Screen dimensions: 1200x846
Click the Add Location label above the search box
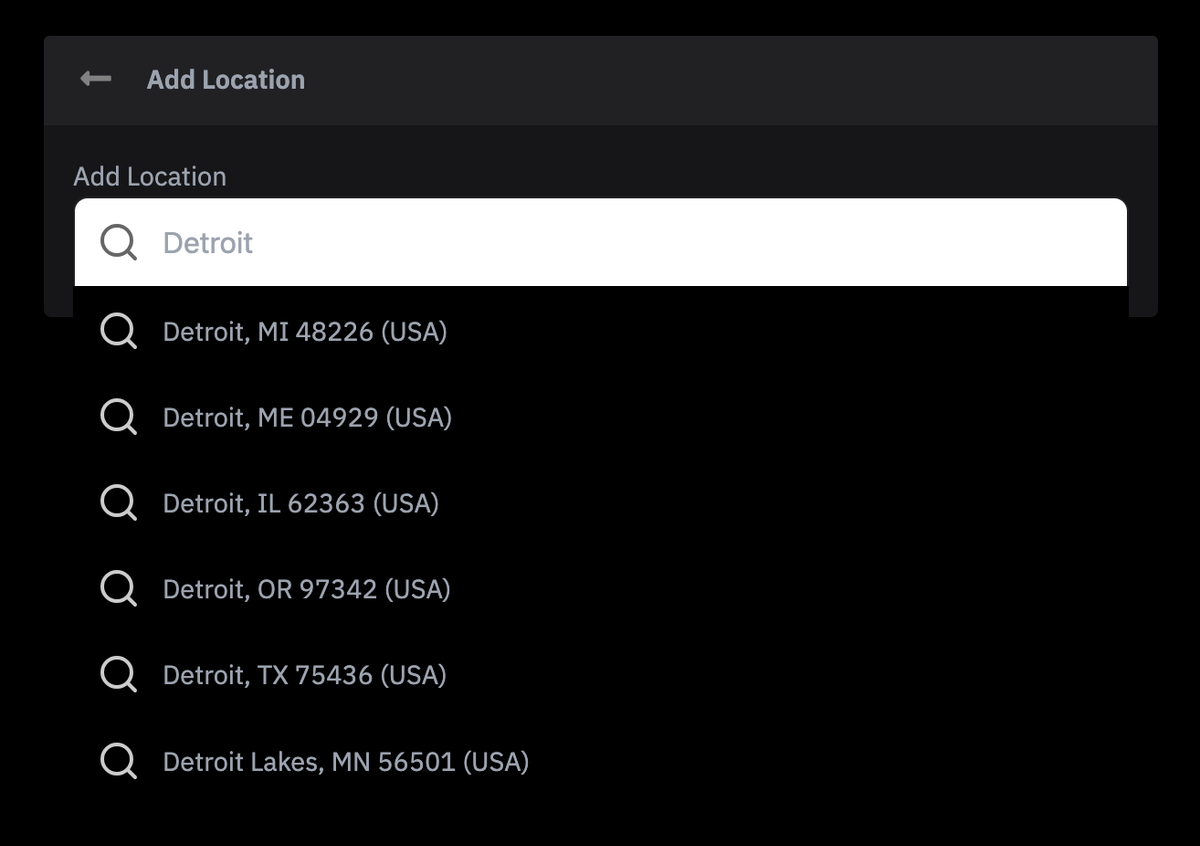point(150,177)
